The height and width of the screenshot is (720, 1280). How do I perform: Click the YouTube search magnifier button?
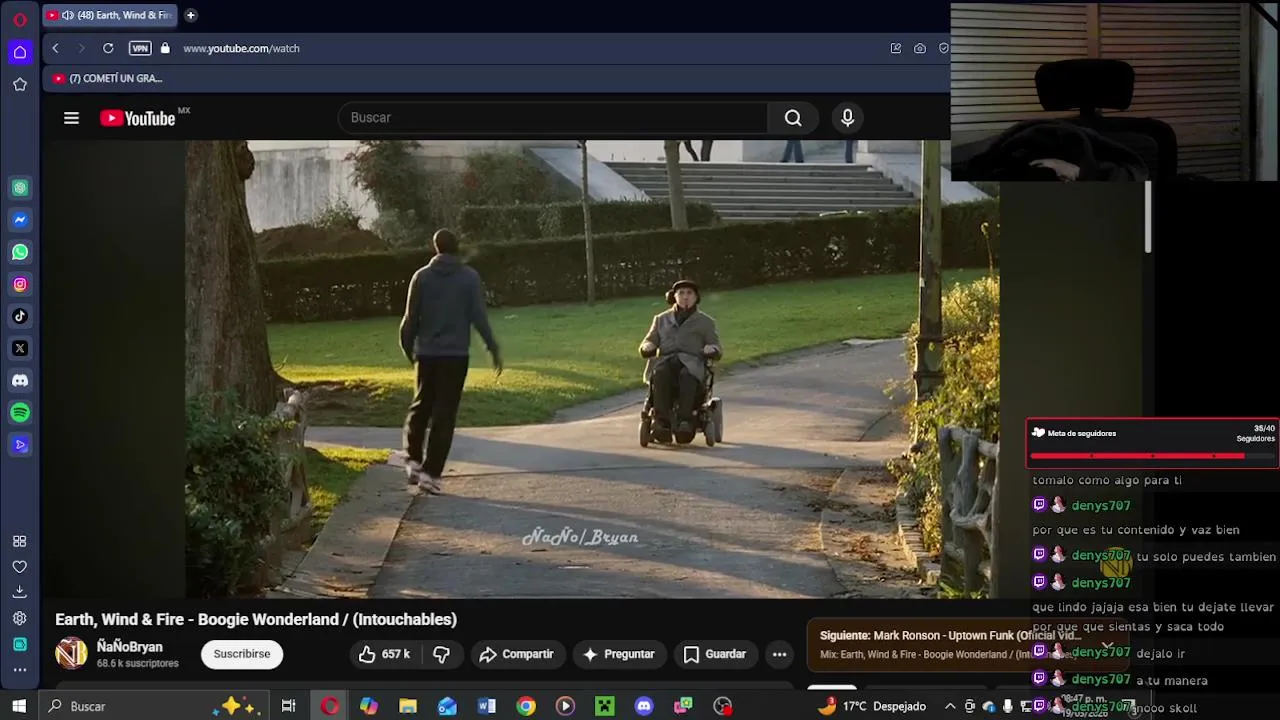[793, 118]
